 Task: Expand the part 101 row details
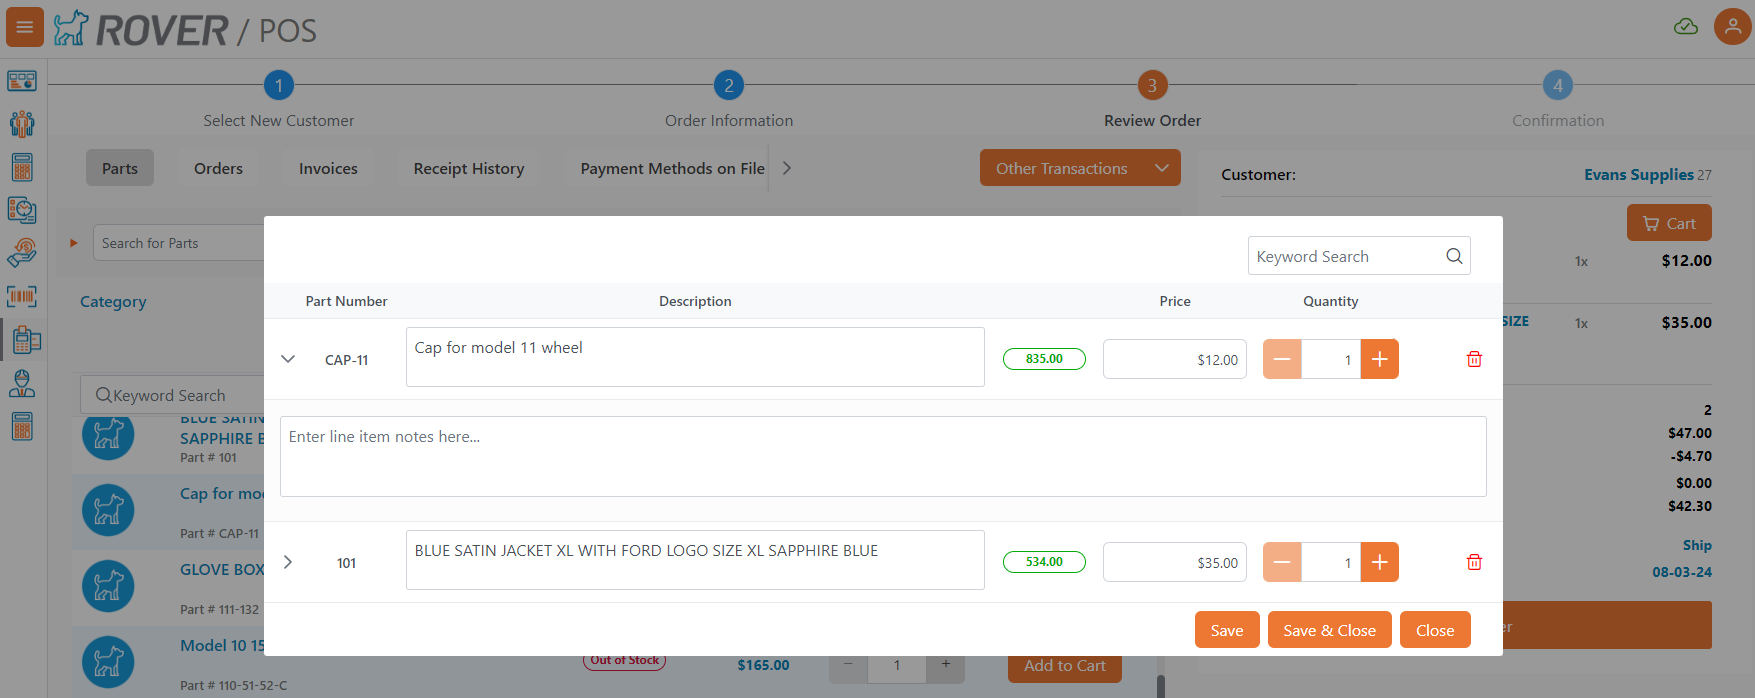tap(288, 562)
